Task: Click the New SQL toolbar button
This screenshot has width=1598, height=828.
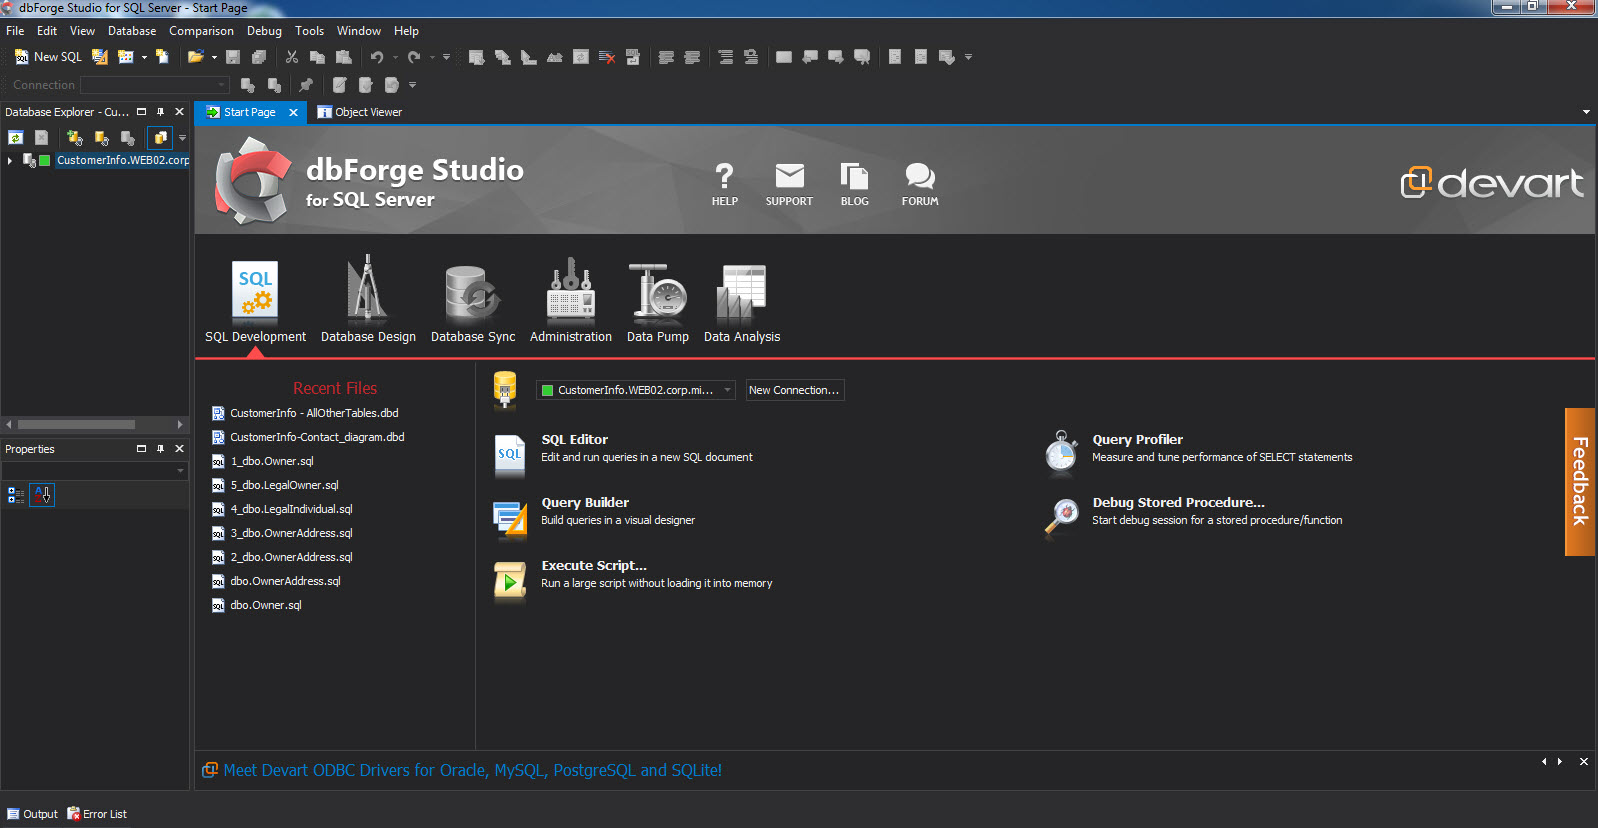Action: click(x=48, y=57)
